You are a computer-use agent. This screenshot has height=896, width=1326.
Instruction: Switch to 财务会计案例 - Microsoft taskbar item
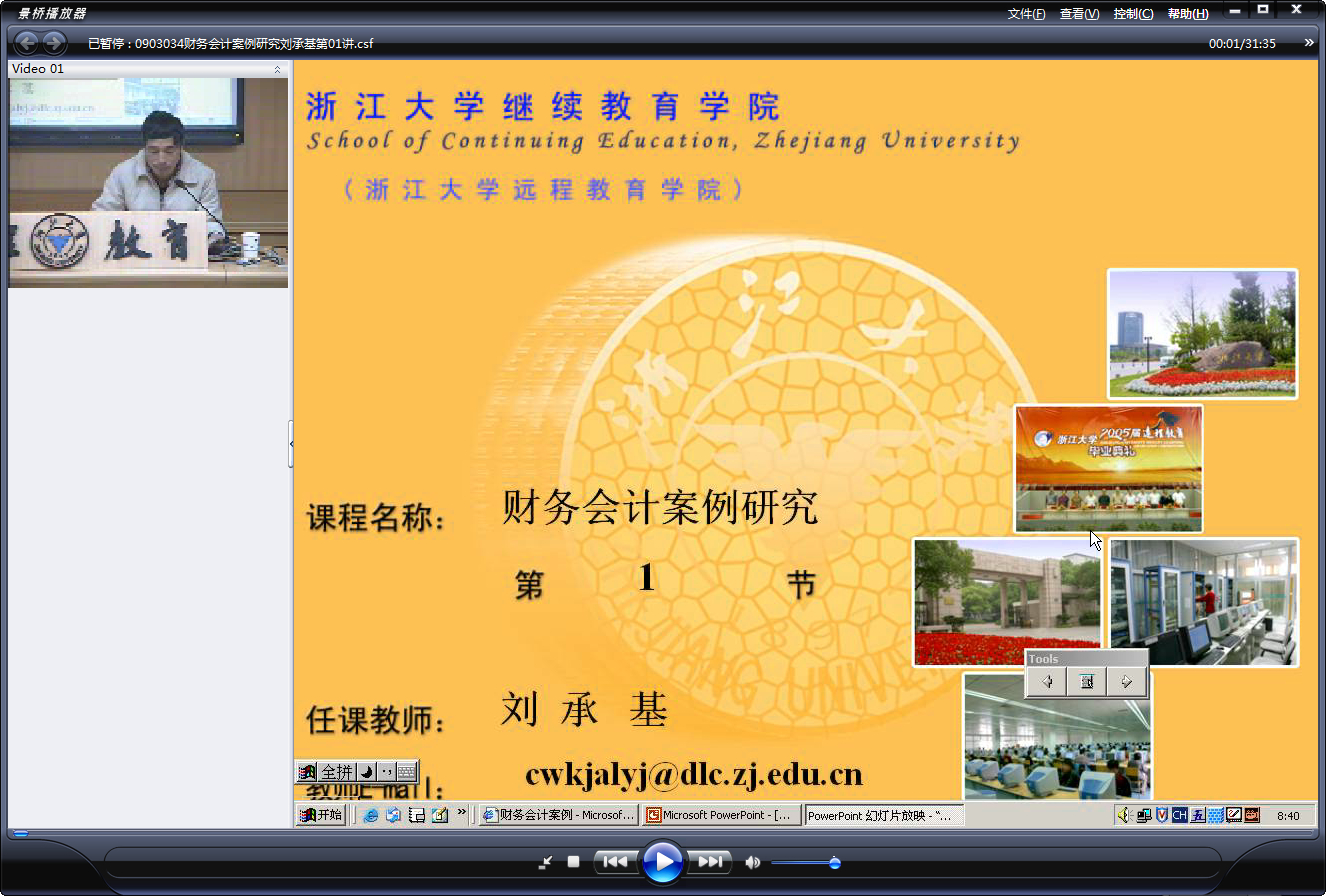click(x=558, y=815)
